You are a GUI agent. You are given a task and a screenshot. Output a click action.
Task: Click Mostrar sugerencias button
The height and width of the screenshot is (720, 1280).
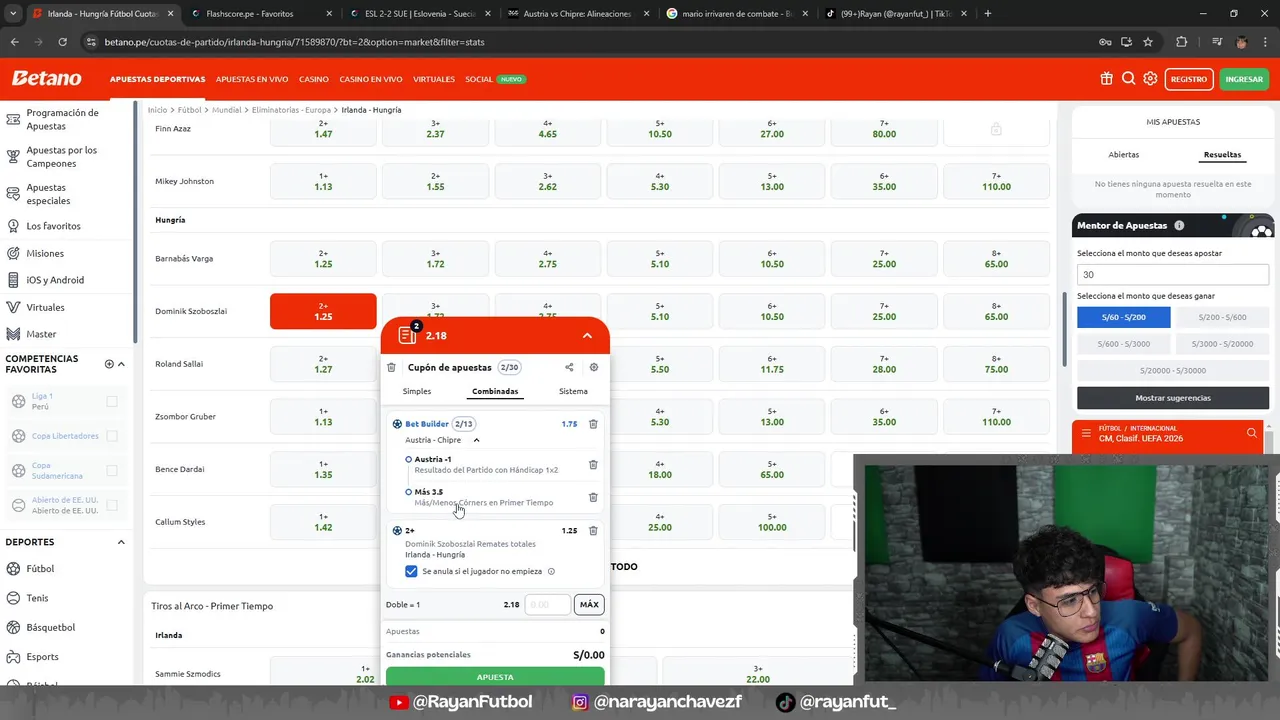pyautogui.click(x=1173, y=398)
